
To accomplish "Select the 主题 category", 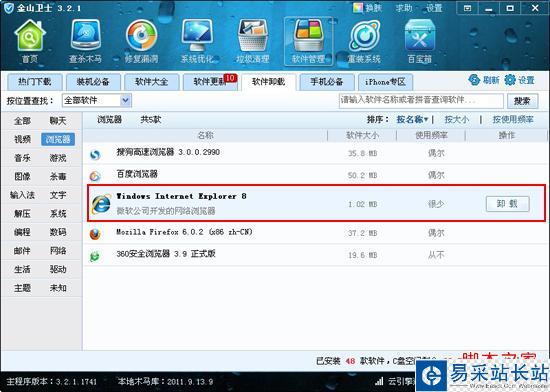I will (22, 288).
